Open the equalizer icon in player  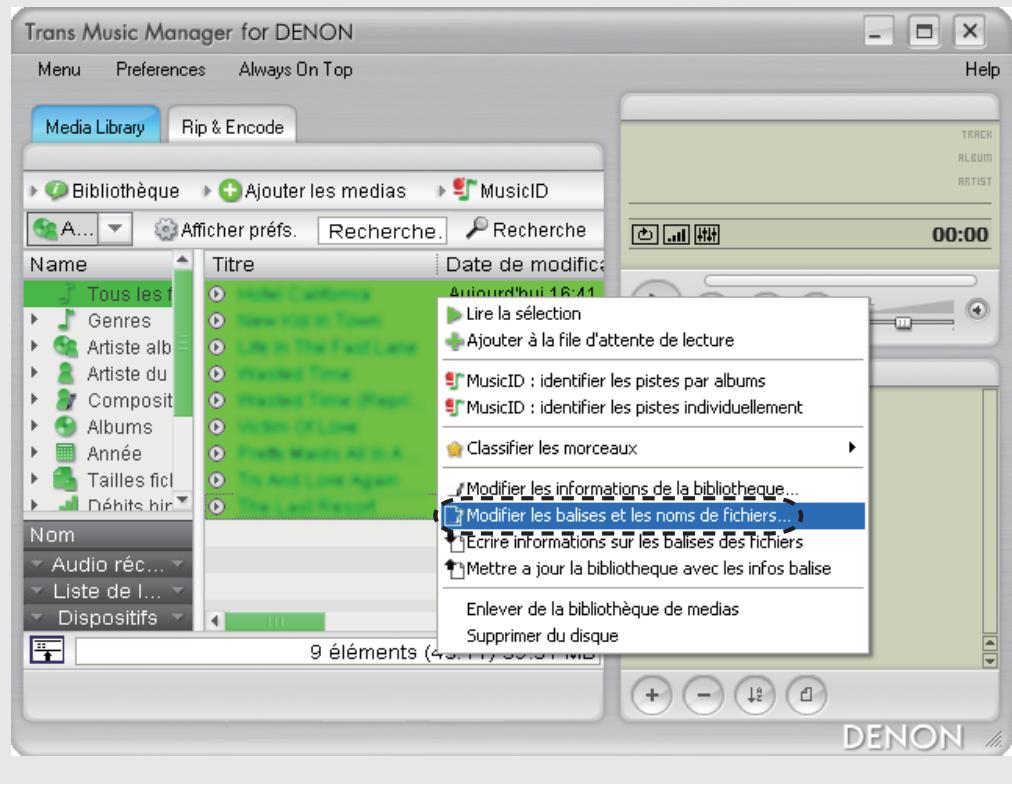click(x=707, y=235)
